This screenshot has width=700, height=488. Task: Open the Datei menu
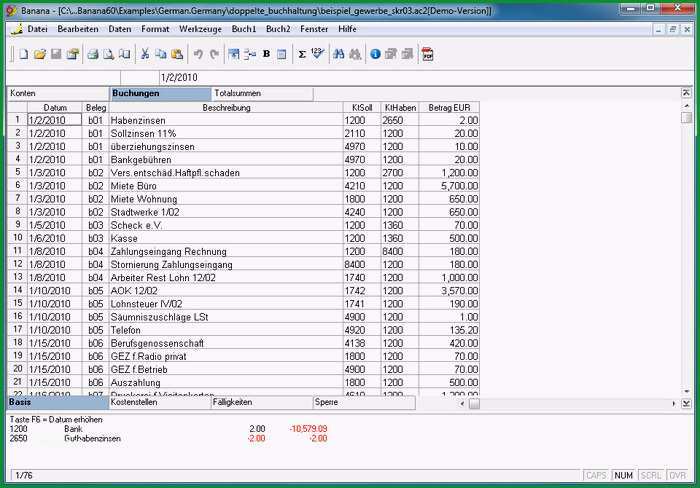(38, 29)
